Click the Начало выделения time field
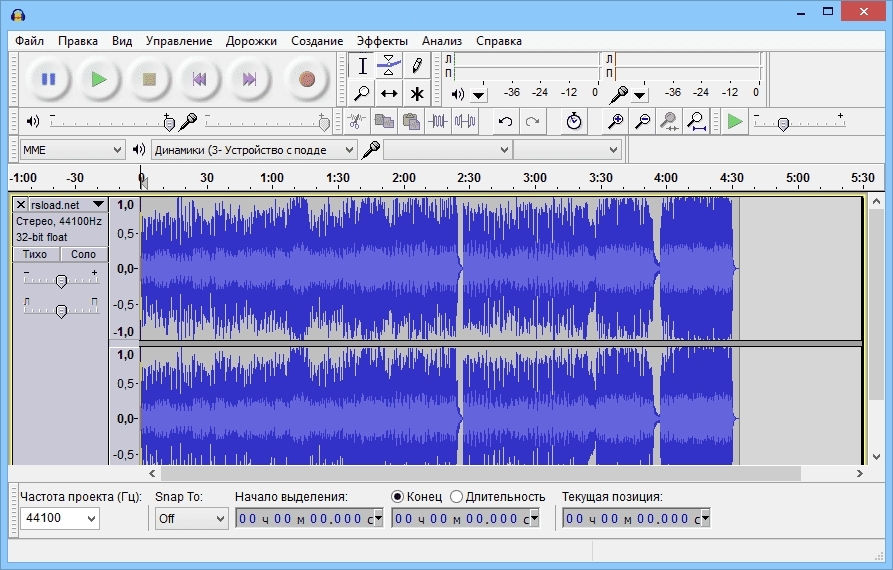 (x=309, y=519)
